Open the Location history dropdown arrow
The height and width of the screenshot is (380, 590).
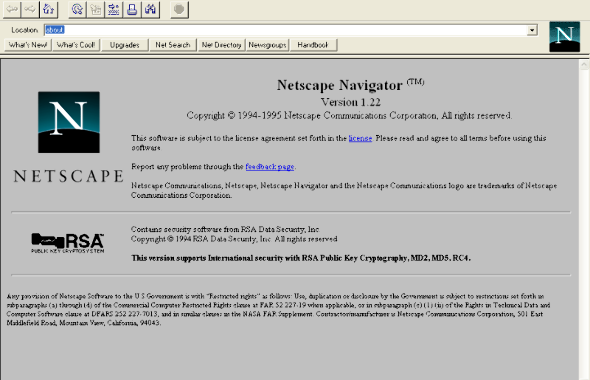coord(532,30)
